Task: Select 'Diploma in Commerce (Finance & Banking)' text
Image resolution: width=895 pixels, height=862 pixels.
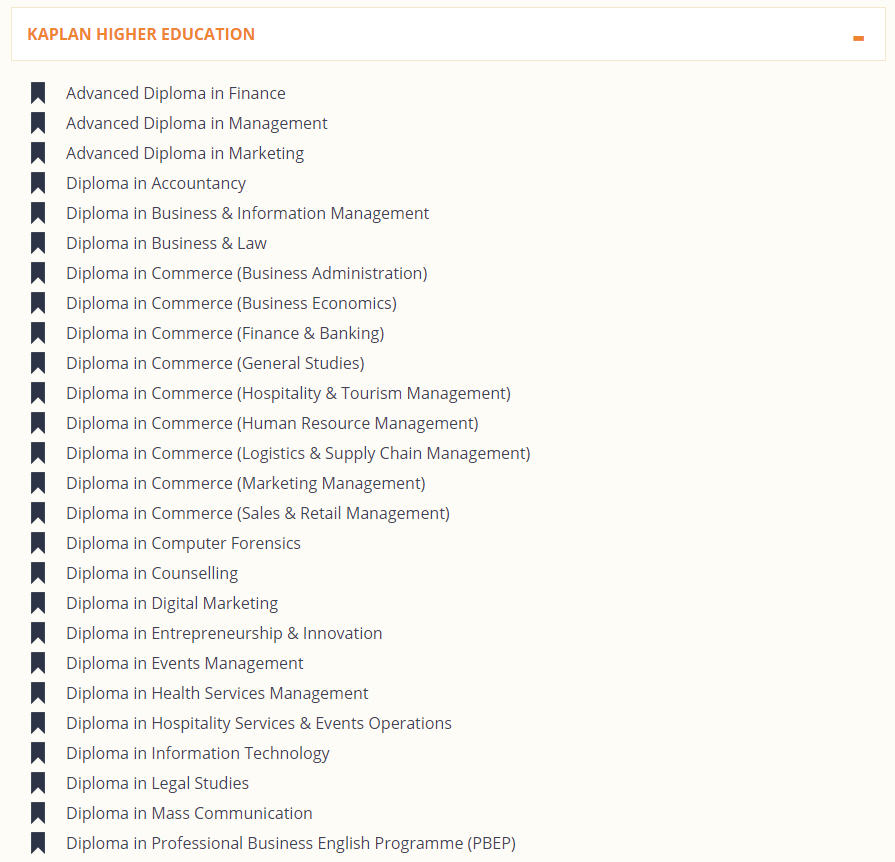Action: [x=225, y=333]
